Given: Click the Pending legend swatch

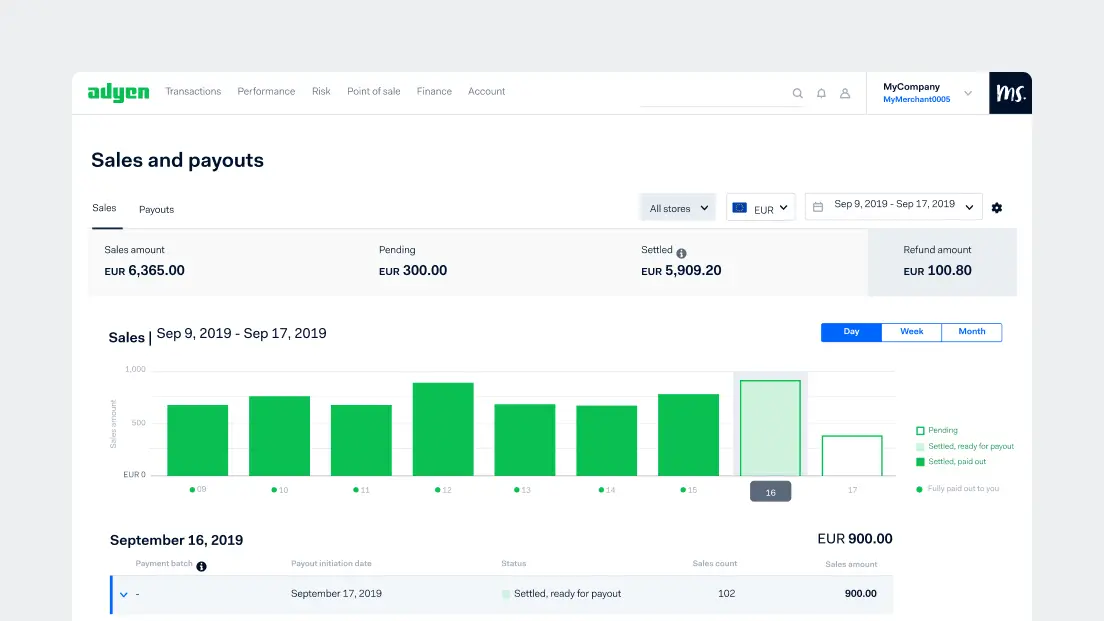Looking at the screenshot, I should 920,431.
